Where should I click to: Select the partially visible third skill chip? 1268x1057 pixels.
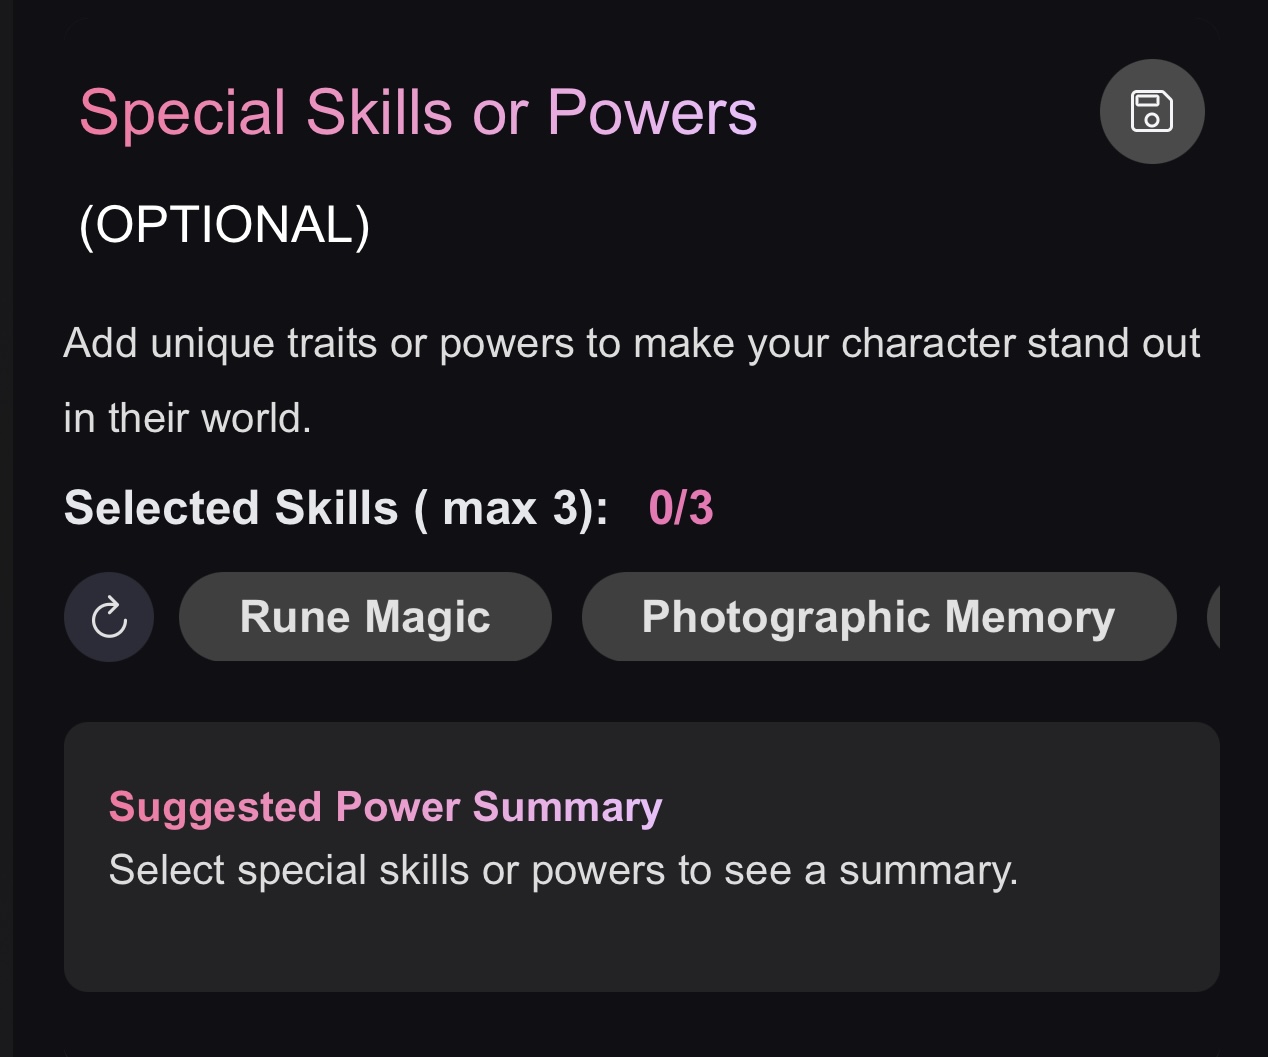[1214, 617]
